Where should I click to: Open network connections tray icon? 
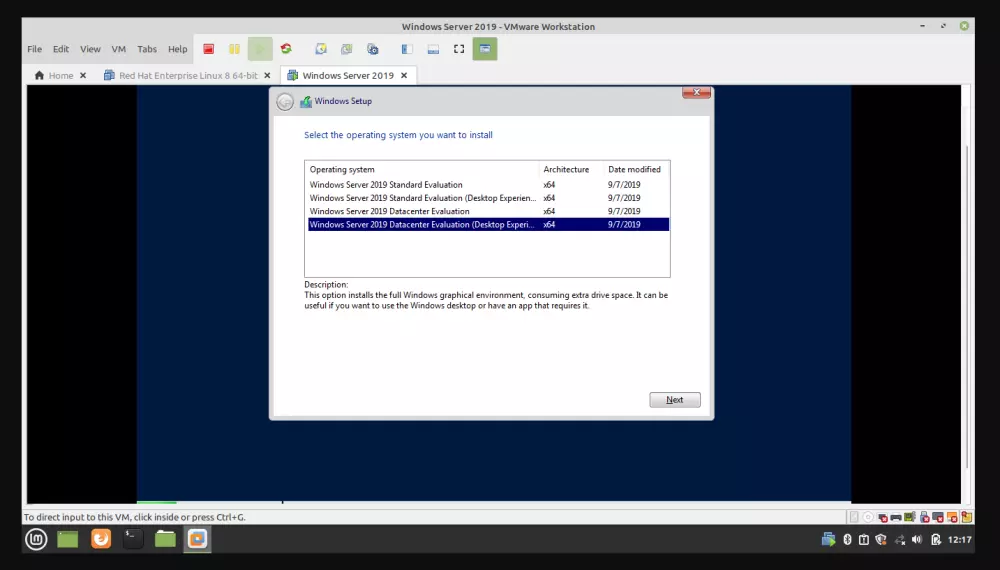point(899,539)
